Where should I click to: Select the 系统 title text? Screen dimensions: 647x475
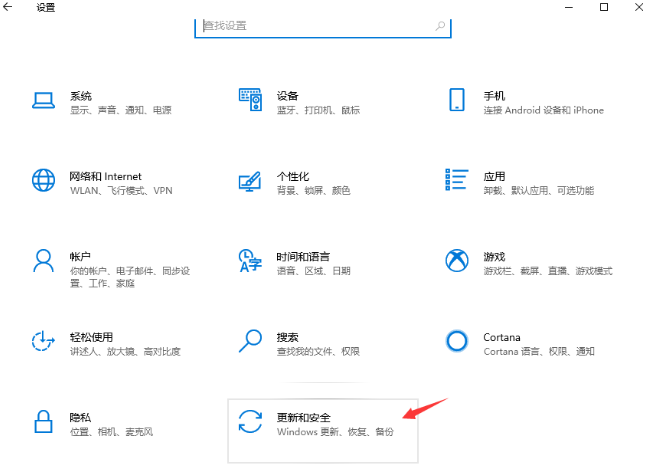(81, 96)
